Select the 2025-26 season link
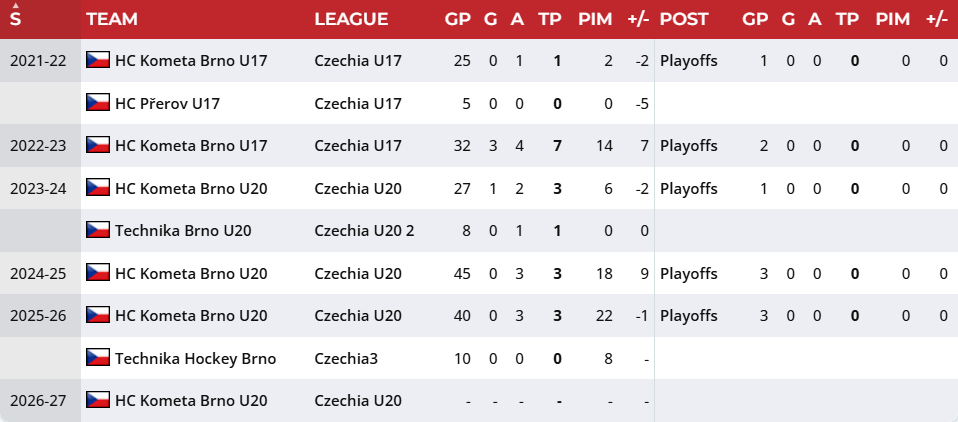Image resolution: width=958 pixels, height=422 pixels. [38, 316]
